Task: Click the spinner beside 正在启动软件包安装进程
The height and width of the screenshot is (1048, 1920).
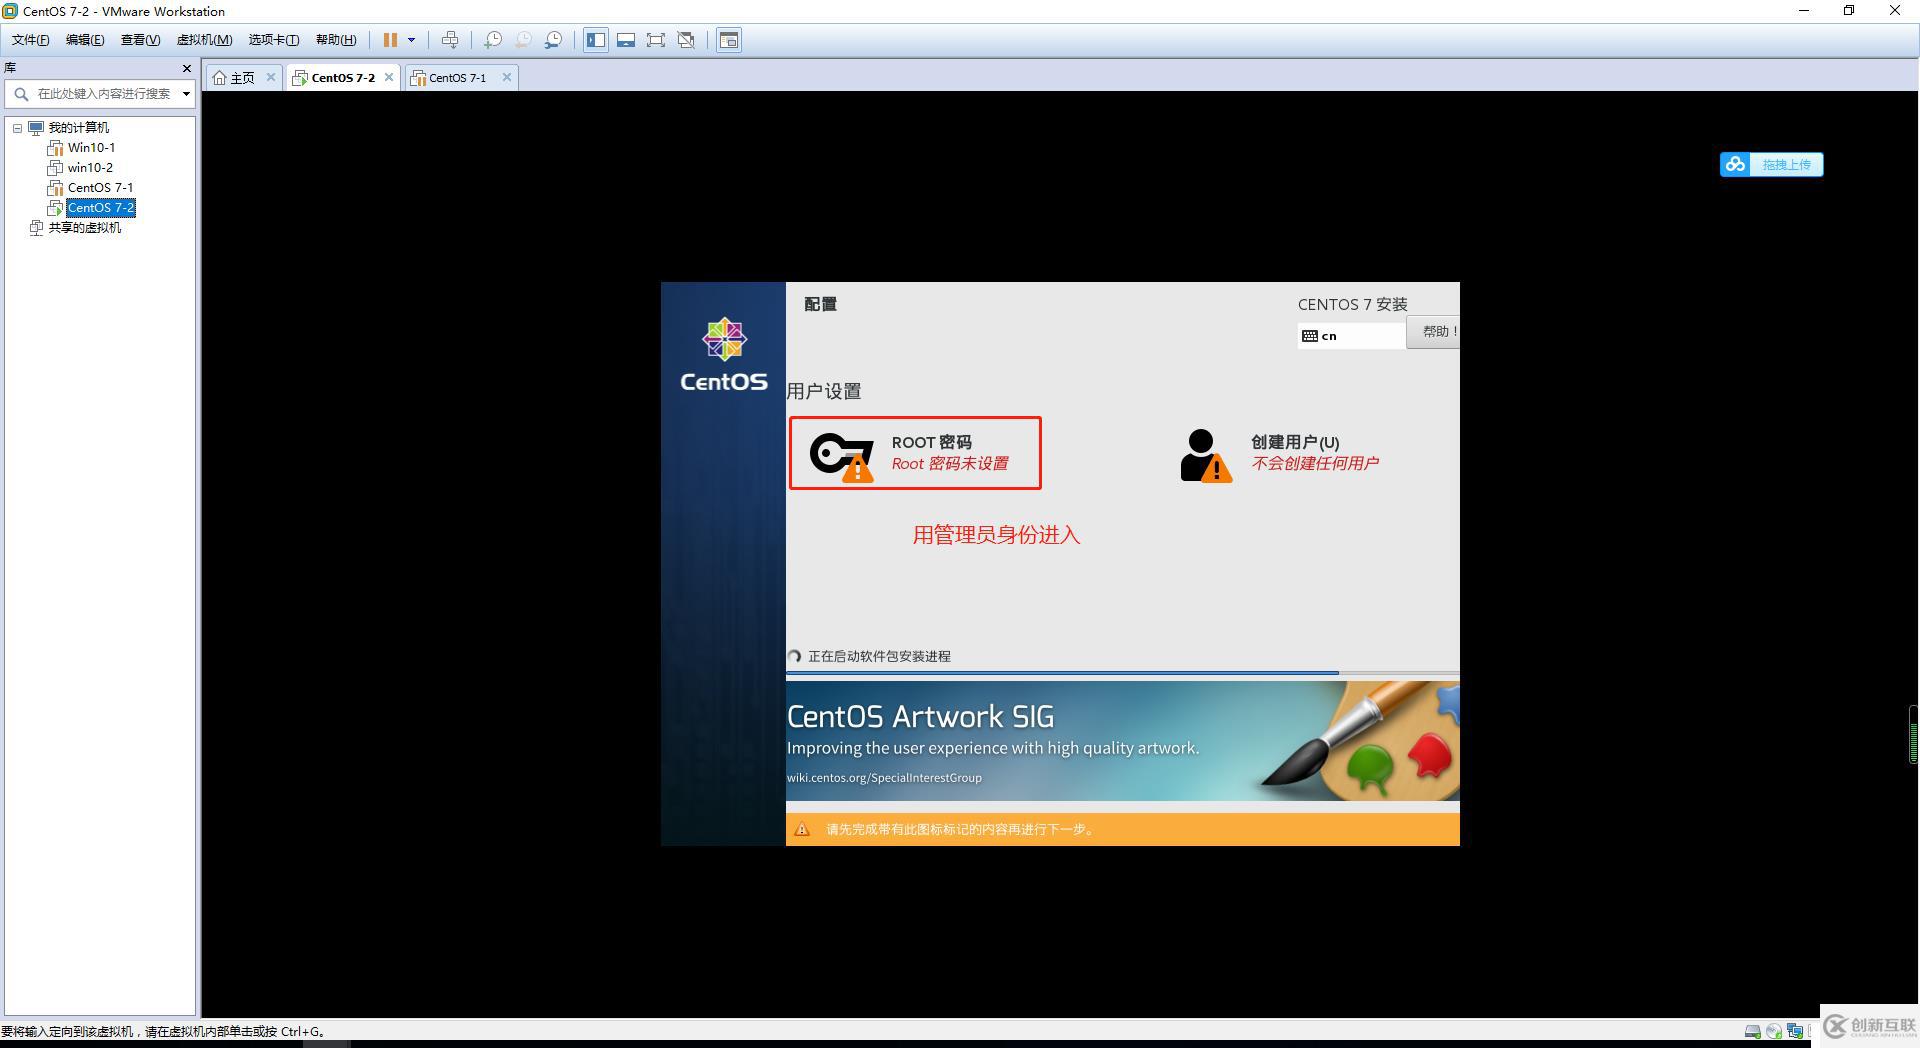Action: pos(794,656)
